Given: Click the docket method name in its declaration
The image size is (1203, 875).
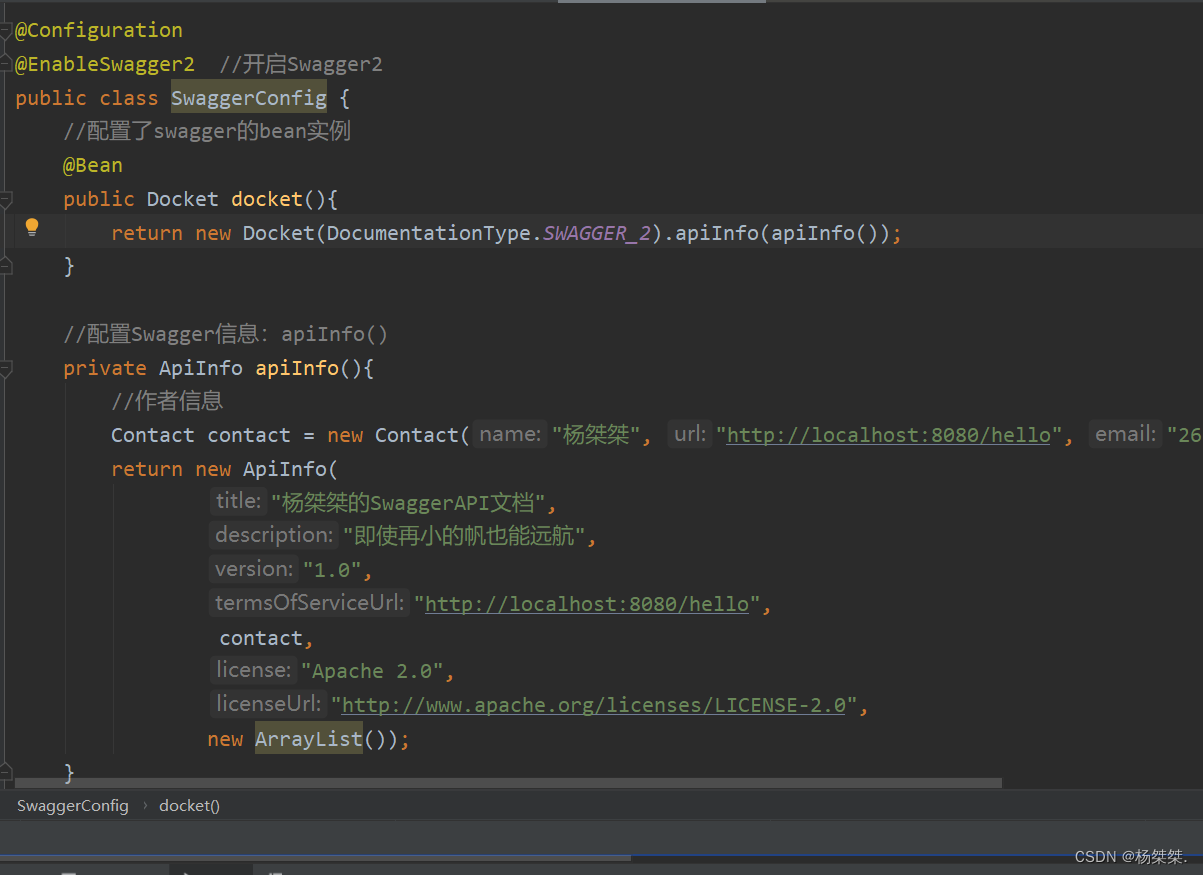Looking at the screenshot, I should click(x=267, y=199).
